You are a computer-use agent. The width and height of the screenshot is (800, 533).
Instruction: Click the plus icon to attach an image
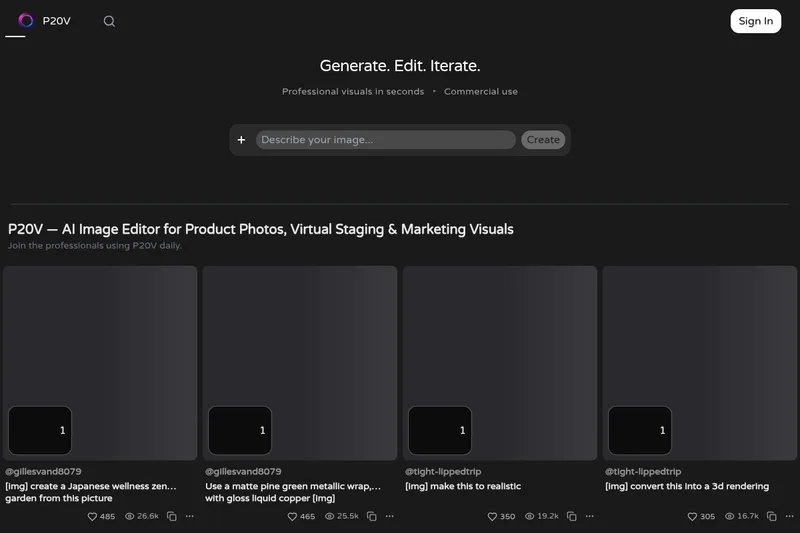pyautogui.click(x=241, y=140)
